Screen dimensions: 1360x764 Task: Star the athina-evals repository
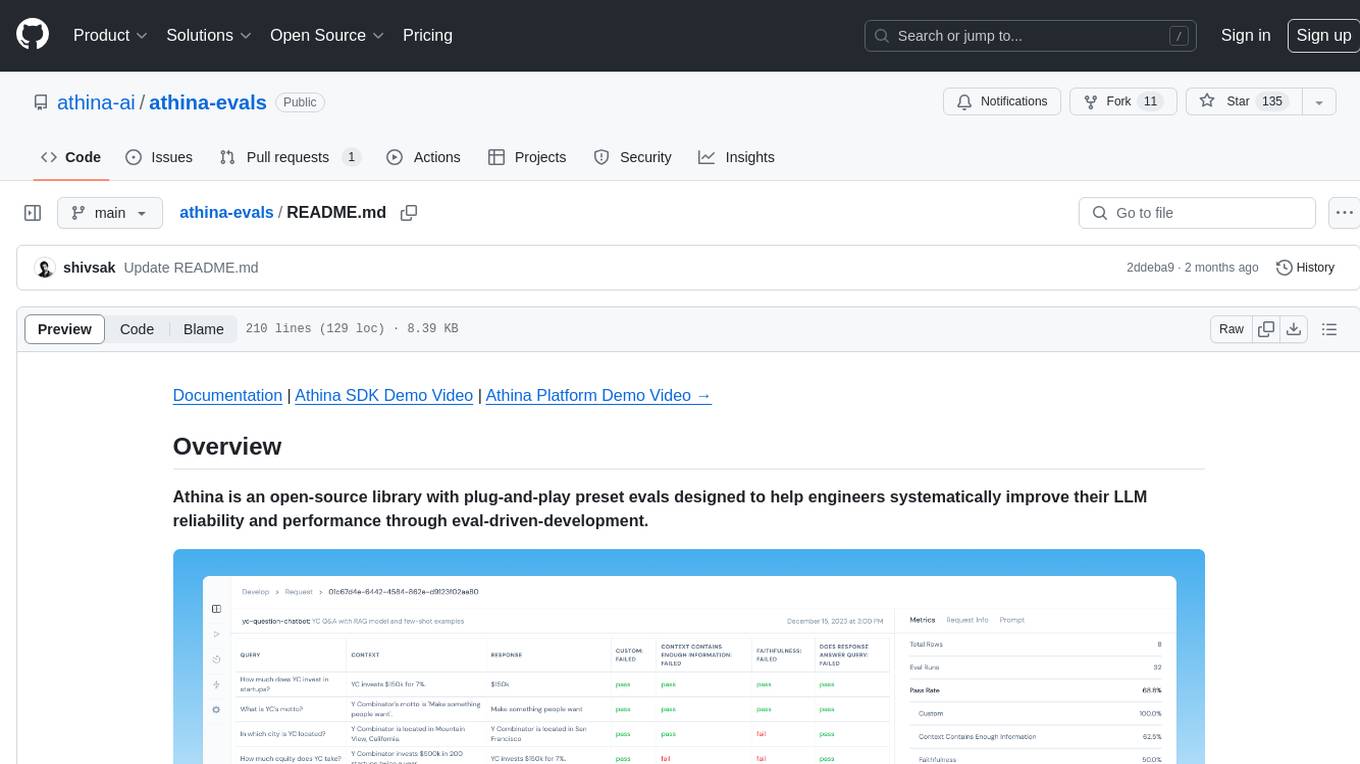point(1243,102)
